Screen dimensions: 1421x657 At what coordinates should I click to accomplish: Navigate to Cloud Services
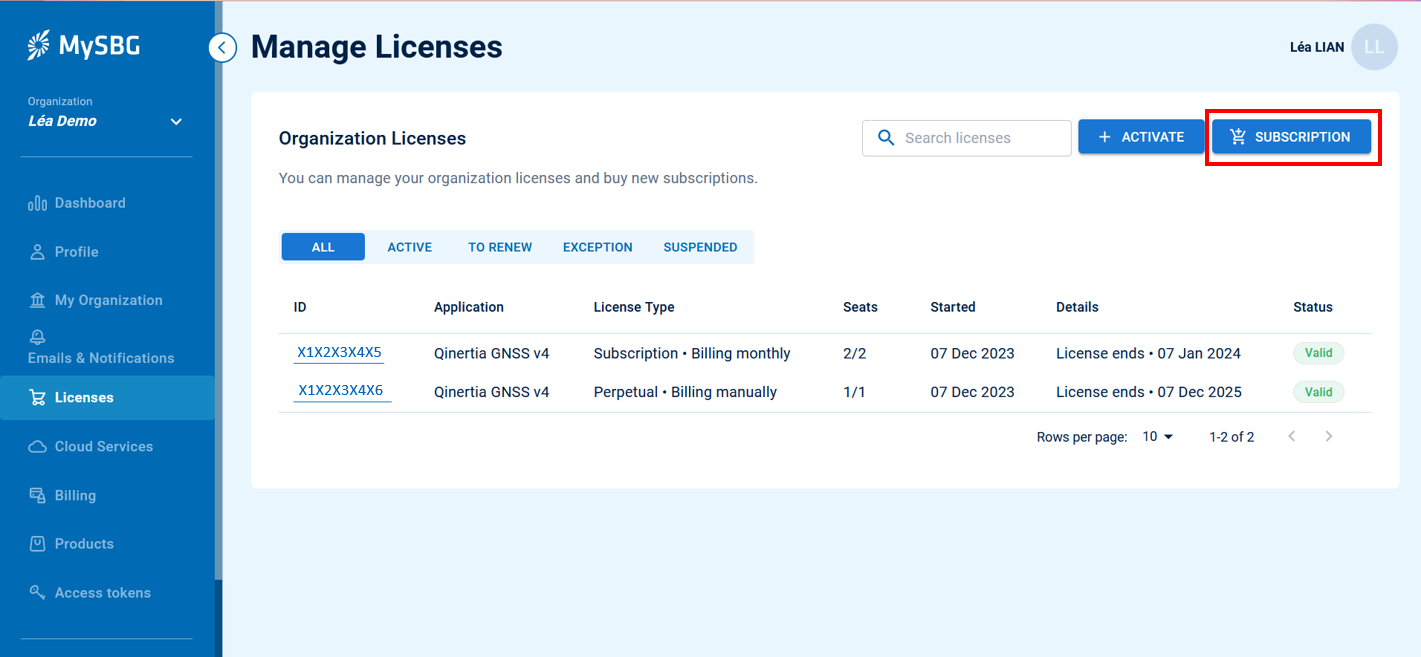103,446
